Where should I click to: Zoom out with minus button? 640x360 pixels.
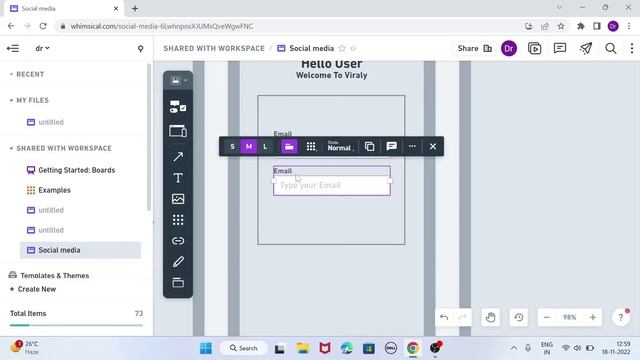tap(547, 318)
